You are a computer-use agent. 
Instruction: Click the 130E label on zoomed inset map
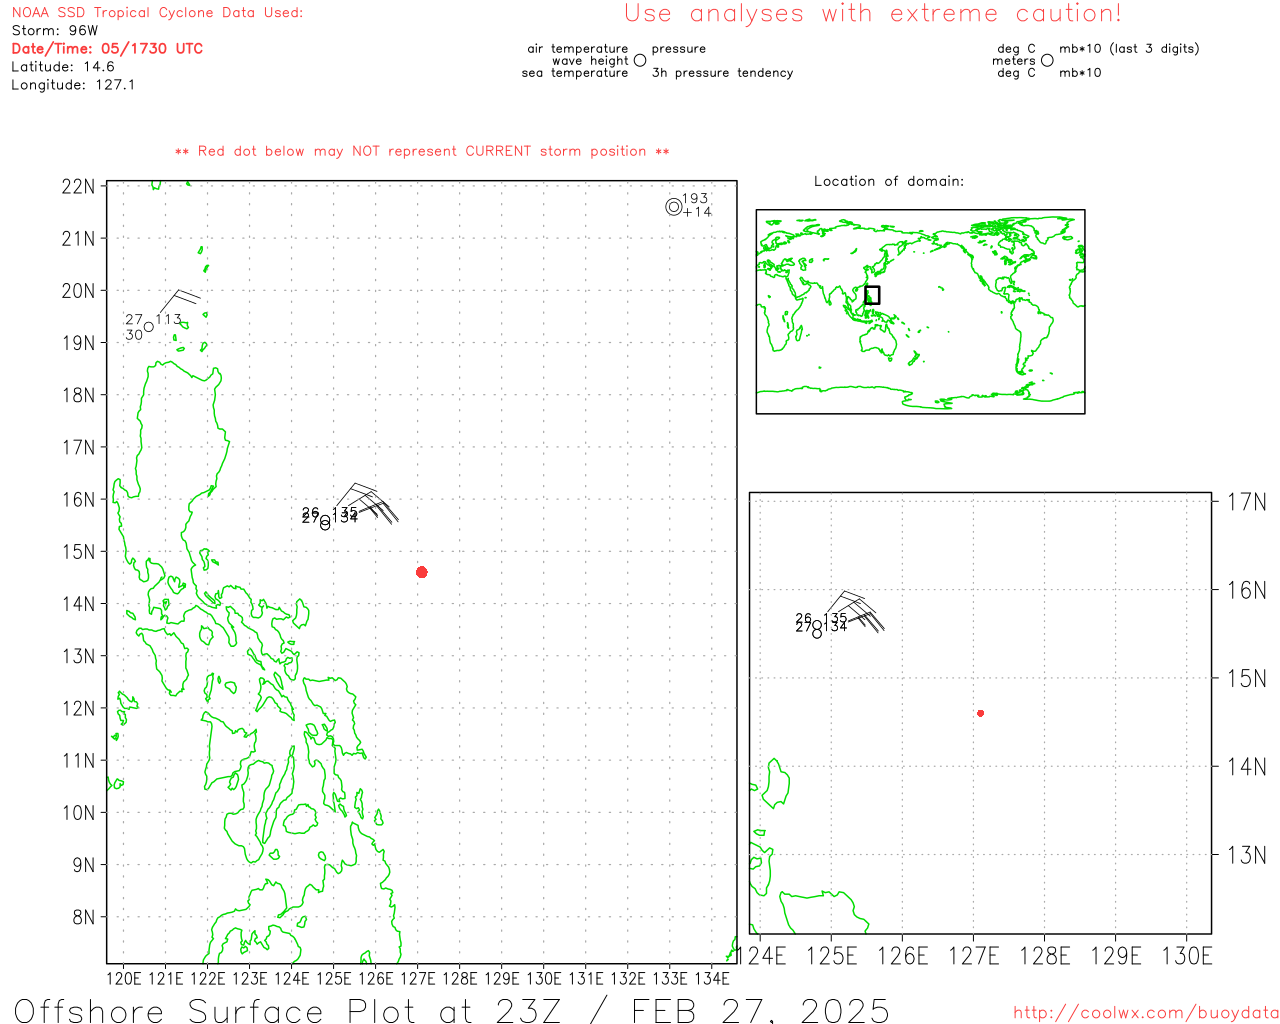[x=1187, y=956]
